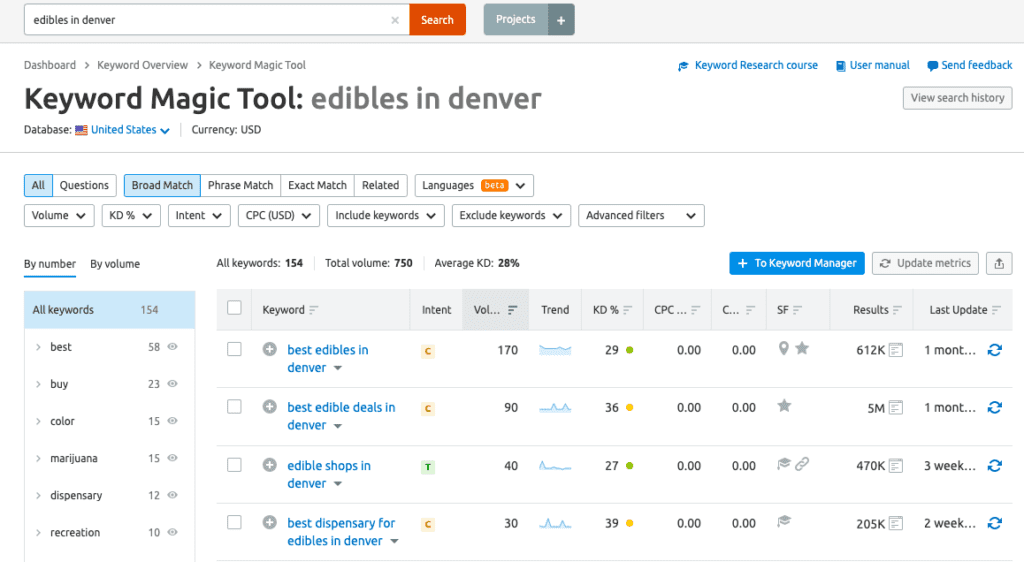Expand the 'marijuana' keyword group
This screenshot has width=1024, height=562.
pyautogui.click(x=38, y=459)
